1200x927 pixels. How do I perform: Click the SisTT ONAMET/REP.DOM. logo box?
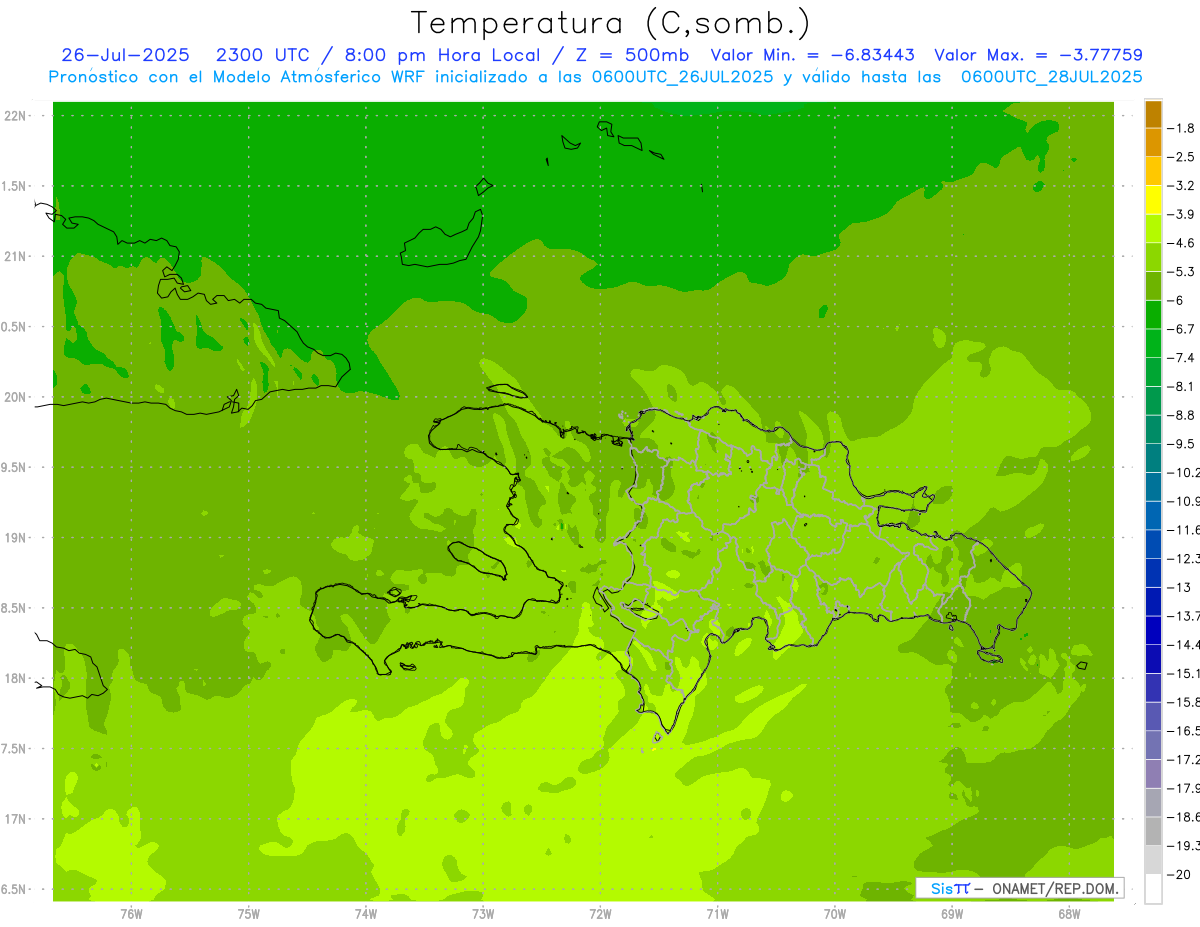[x=1019, y=888]
